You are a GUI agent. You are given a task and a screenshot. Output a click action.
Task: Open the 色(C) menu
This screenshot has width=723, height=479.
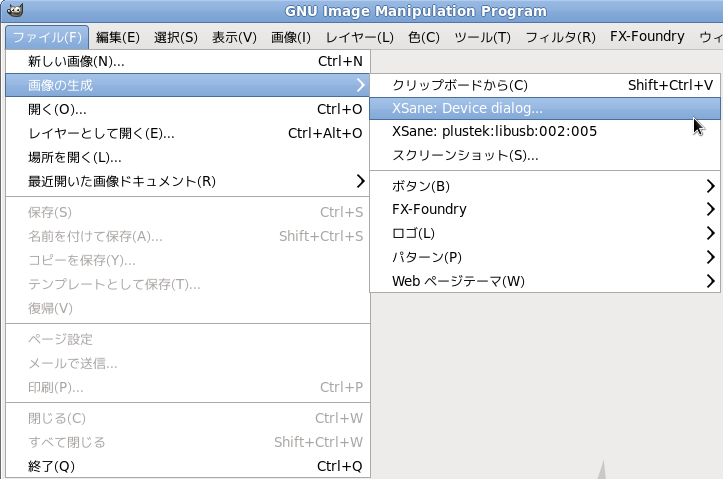(424, 37)
